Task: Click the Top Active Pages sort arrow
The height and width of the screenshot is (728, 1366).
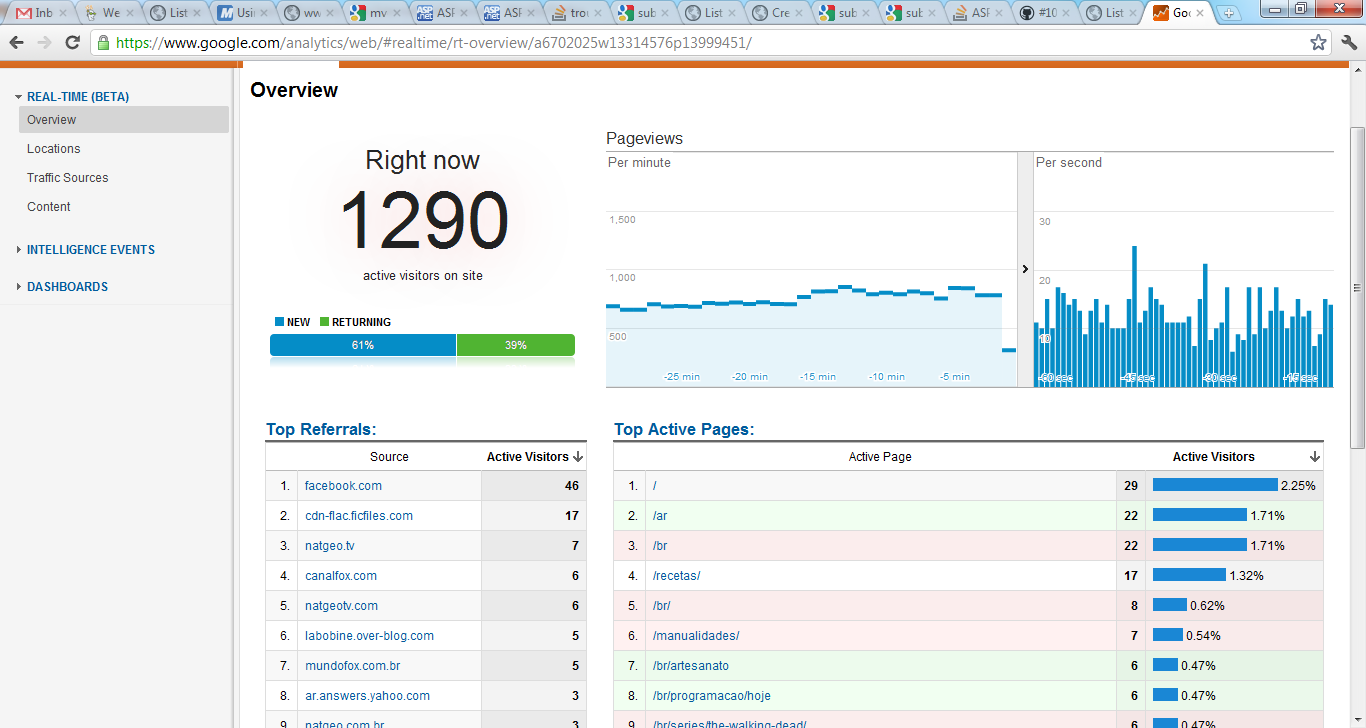Action: click(x=1315, y=457)
